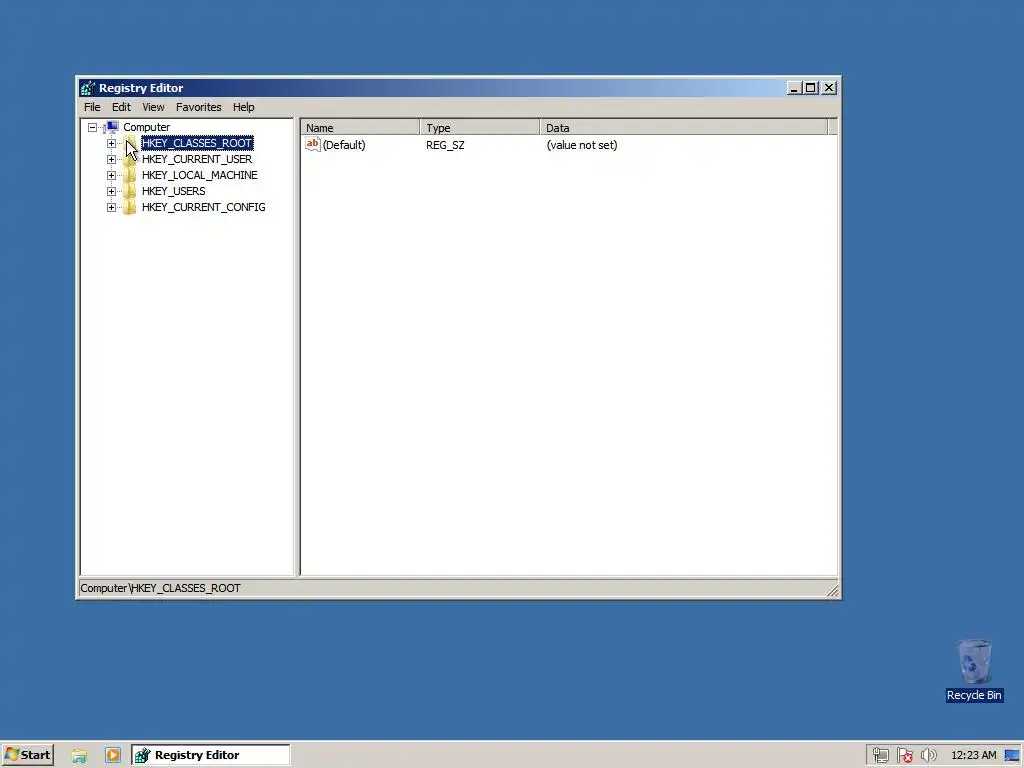Screen dimensions: 1024x768
Task: Select HKEY_CURRENT_CONFIG tree label
Action: [203, 207]
